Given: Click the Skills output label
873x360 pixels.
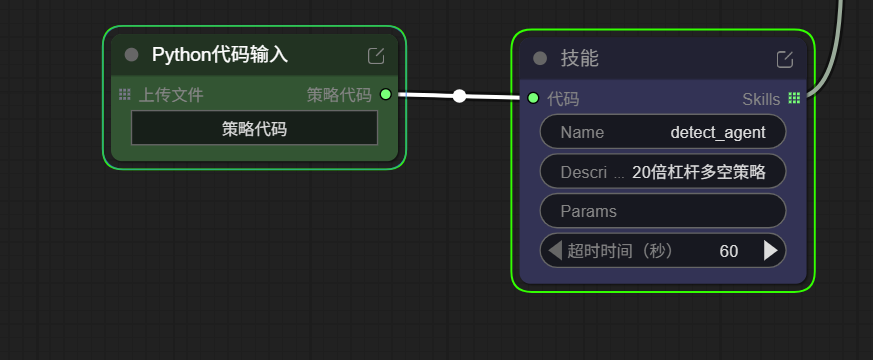Looking at the screenshot, I should (x=761, y=99).
